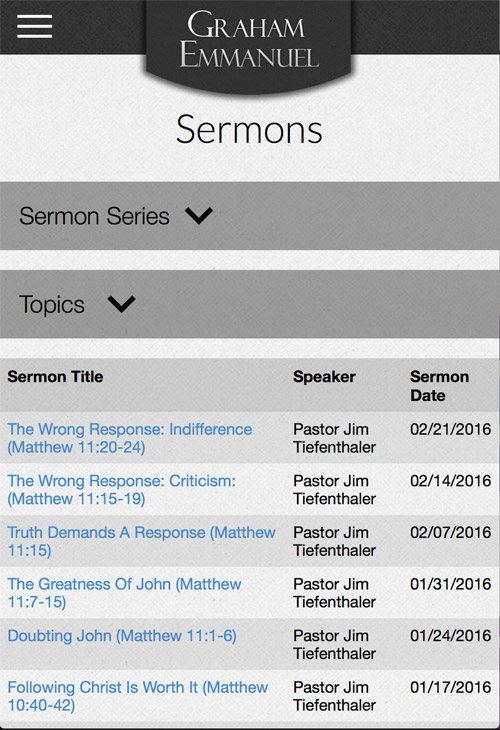Click the Sermon Title column header
500x730 pixels.
[x=55, y=377]
